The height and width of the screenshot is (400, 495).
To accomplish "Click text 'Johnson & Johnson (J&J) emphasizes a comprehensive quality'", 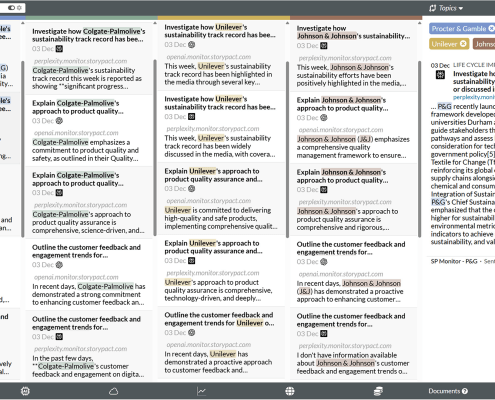I will [353, 147].
